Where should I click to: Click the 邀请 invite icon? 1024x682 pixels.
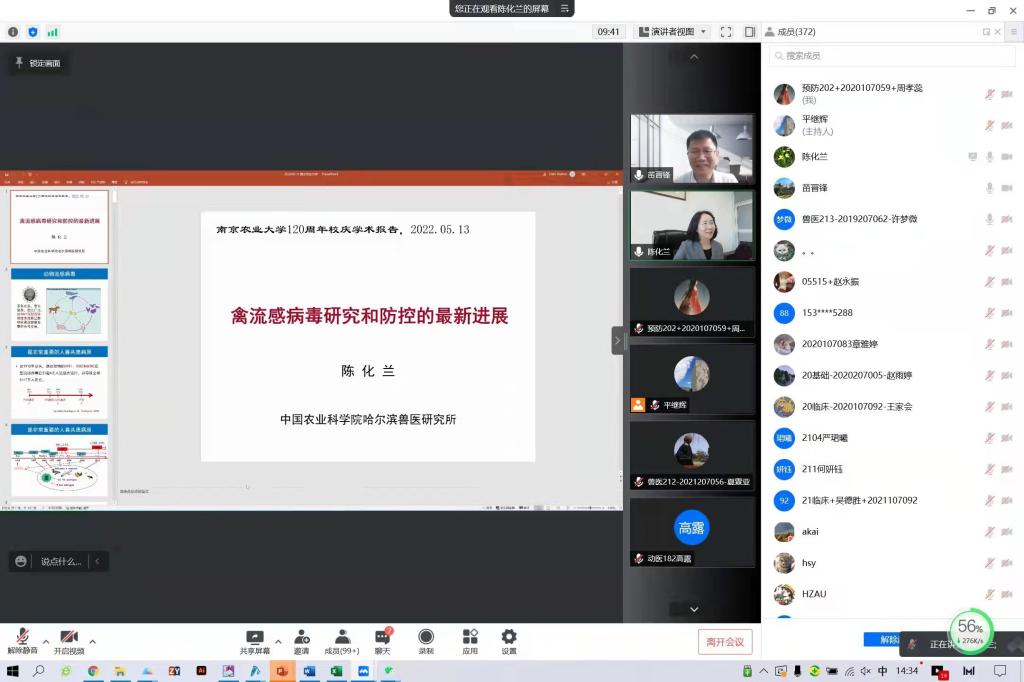pyautogui.click(x=301, y=640)
